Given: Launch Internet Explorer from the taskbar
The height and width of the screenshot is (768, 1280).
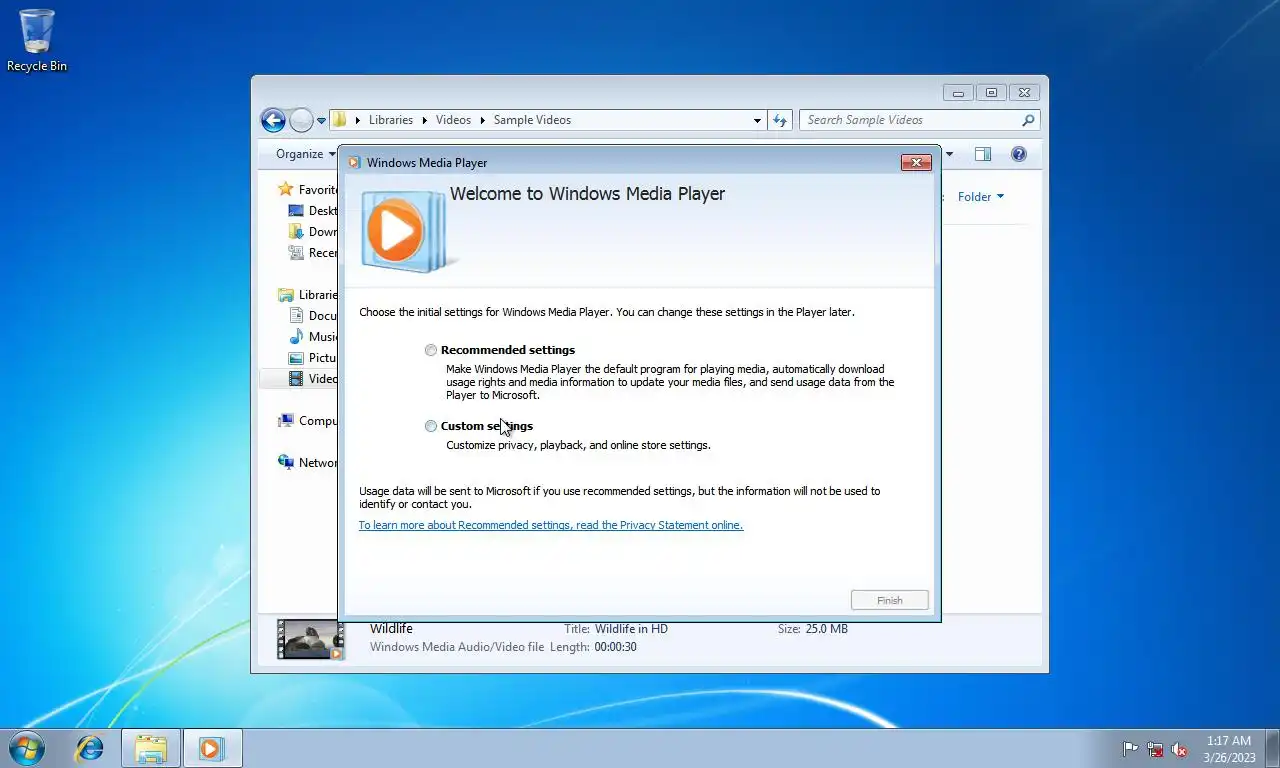Looking at the screenshot, I should (90, 748).
